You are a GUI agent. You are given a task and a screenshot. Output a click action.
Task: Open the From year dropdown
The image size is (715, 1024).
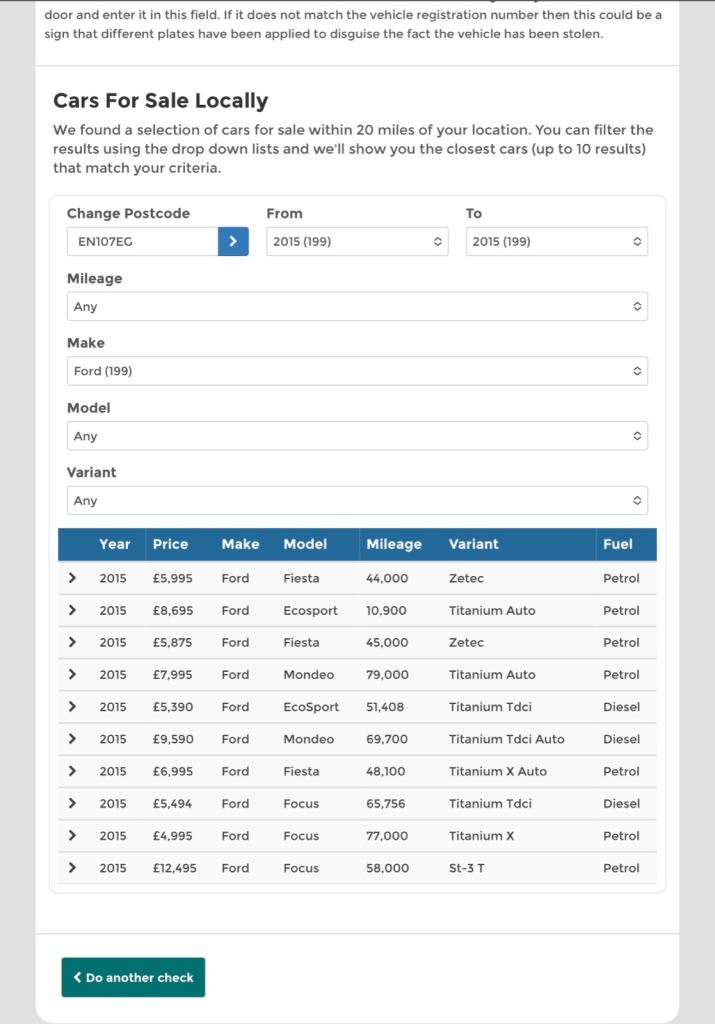(x=357, y=241)
